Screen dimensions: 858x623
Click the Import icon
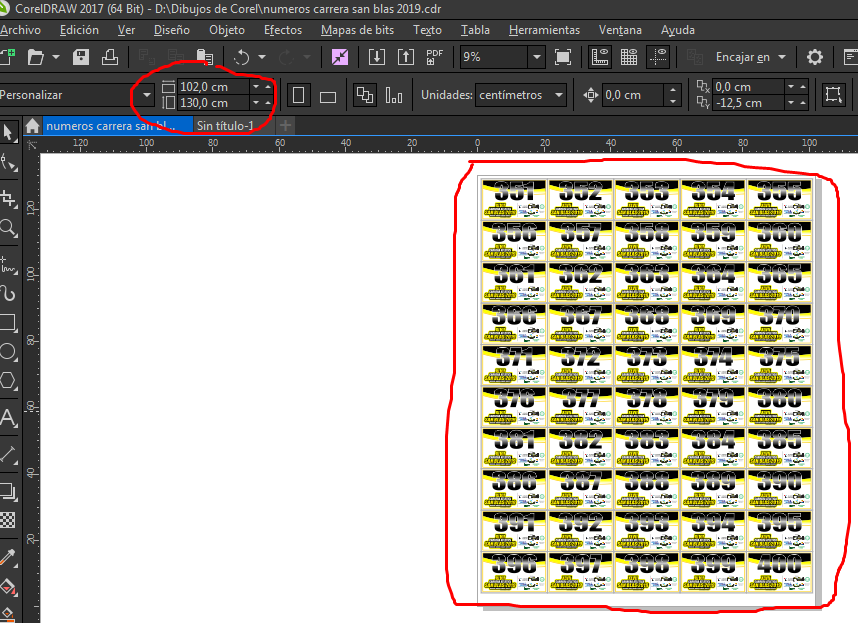point(376,57)
